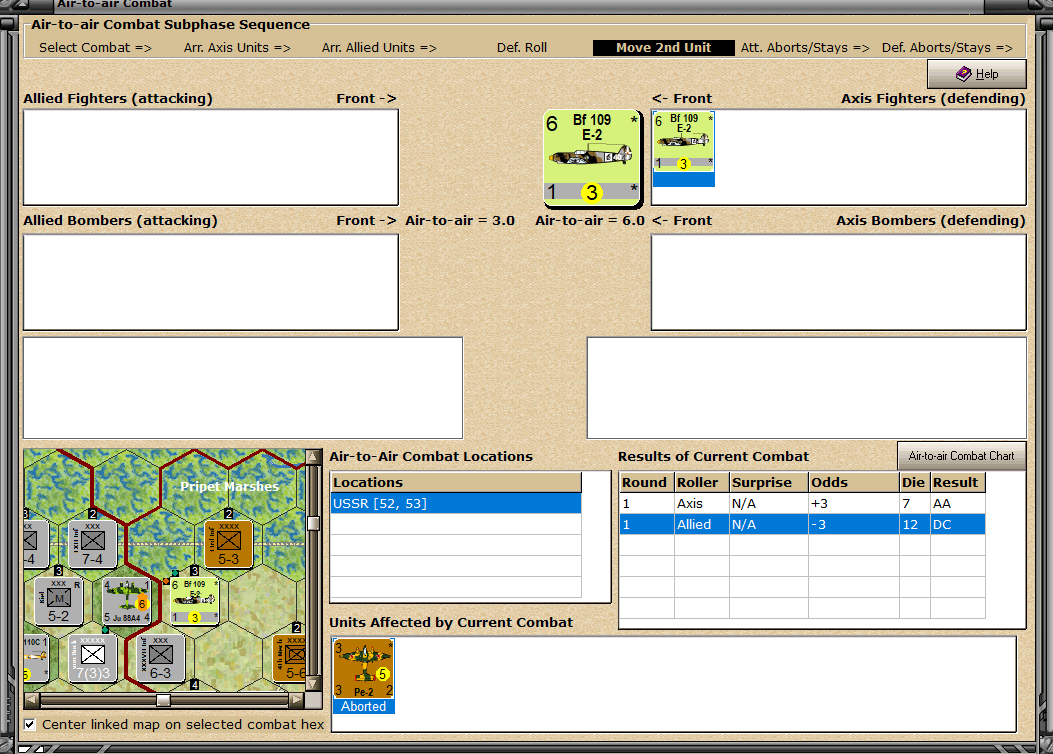Click map vertical scrollbar up arrow
The height and width of the screenshot is (754, 1053).
pos(314,457)
